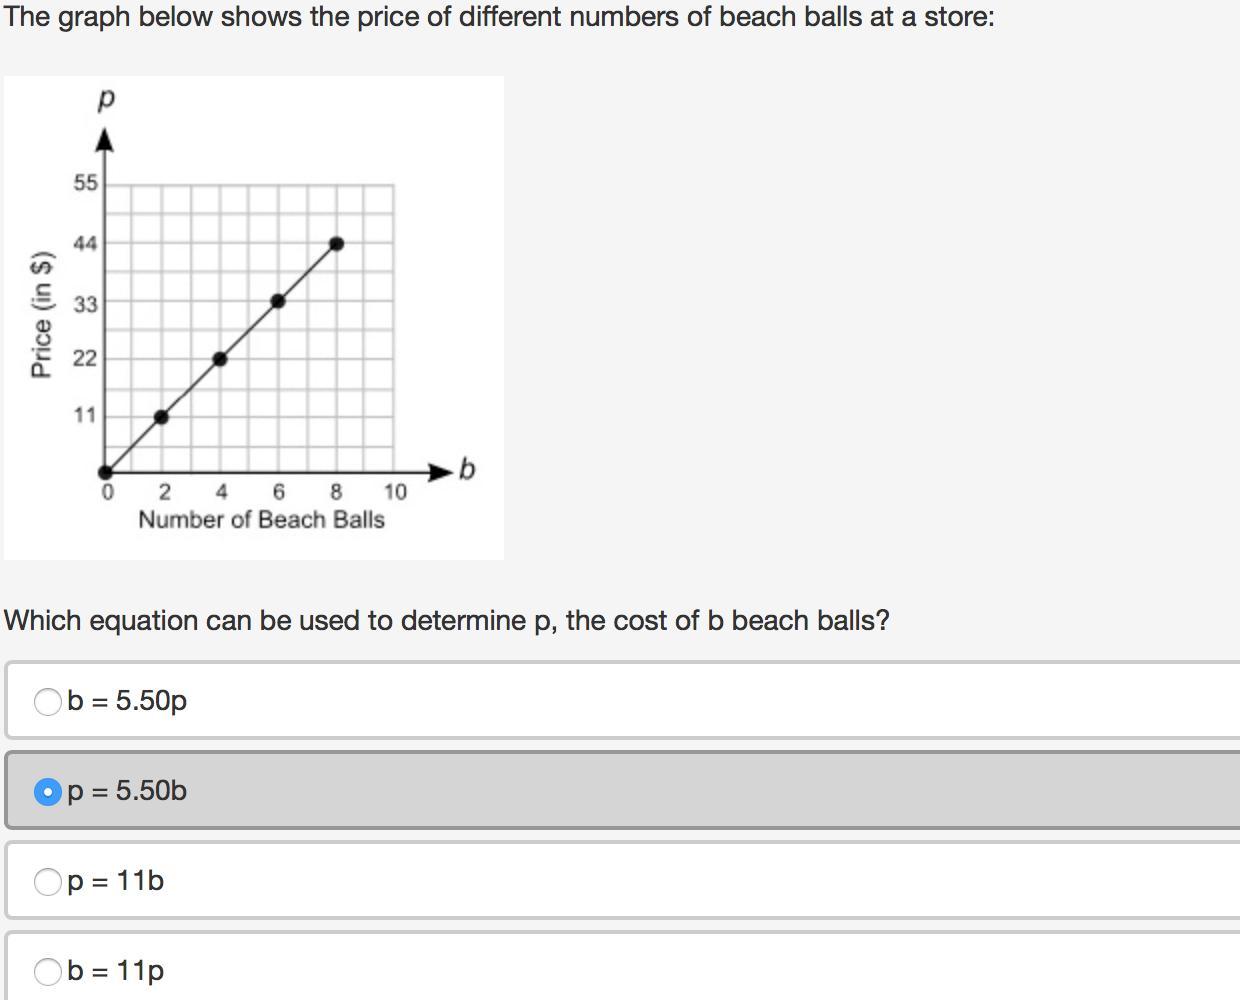Click the data point at 4 balls, $22
1240x1000 pixels.
point(220,359)
